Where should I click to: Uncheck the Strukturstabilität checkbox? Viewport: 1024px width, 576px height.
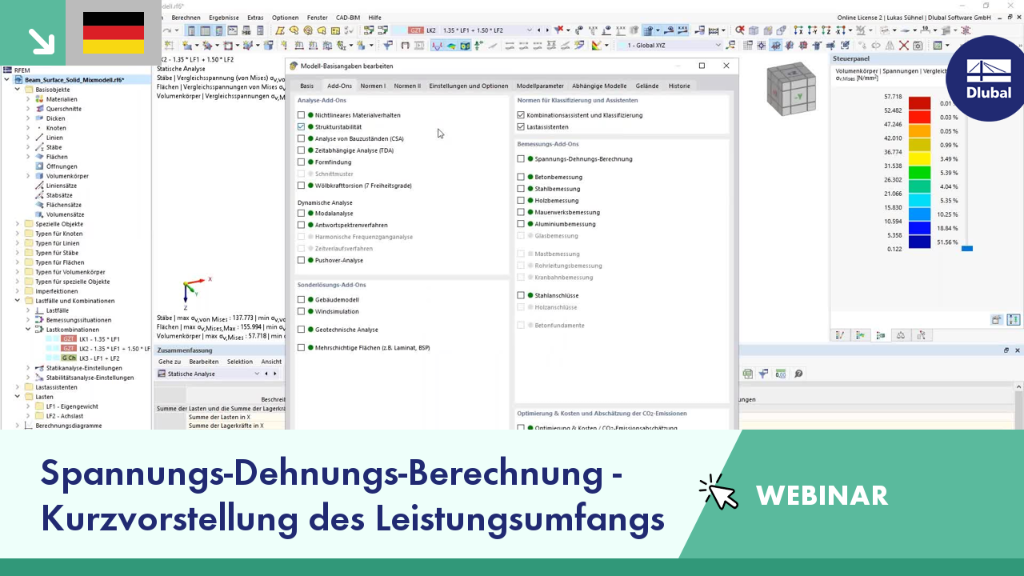tap(301, 127)
